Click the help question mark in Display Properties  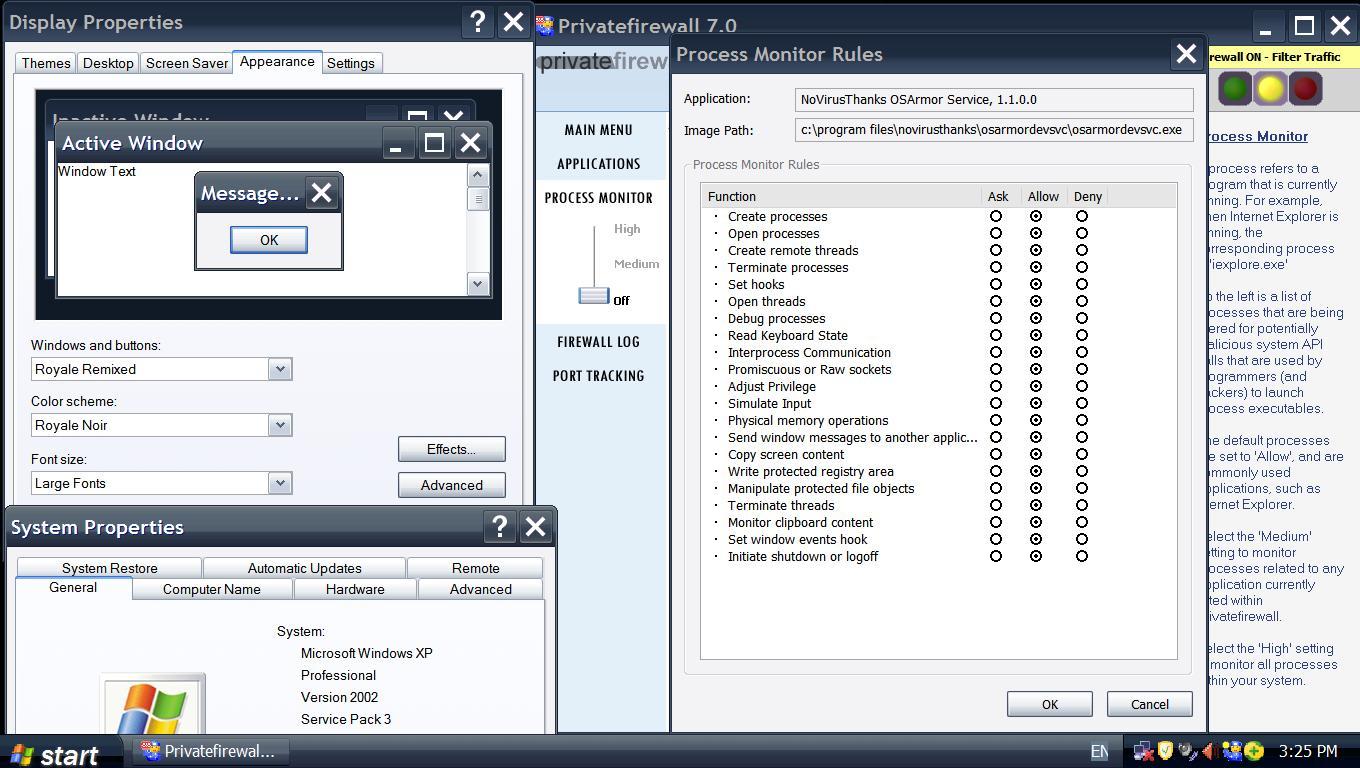point(478,22)
